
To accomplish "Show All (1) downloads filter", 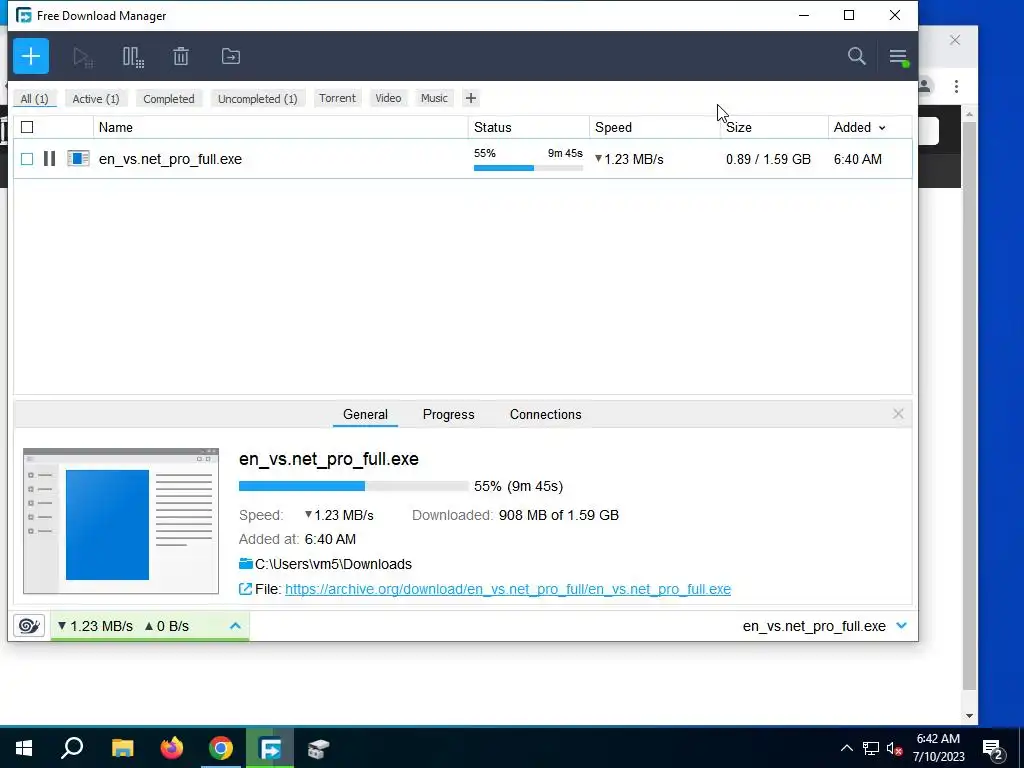I will (x=34, y=99).
